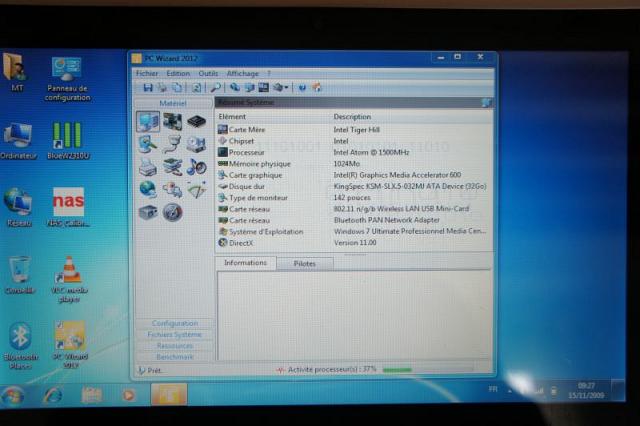Image resolution: width=640 pixels, height=426 pixels.
Task: Select the monitor with magnifier video icon
Action: [x=148, y=144]
